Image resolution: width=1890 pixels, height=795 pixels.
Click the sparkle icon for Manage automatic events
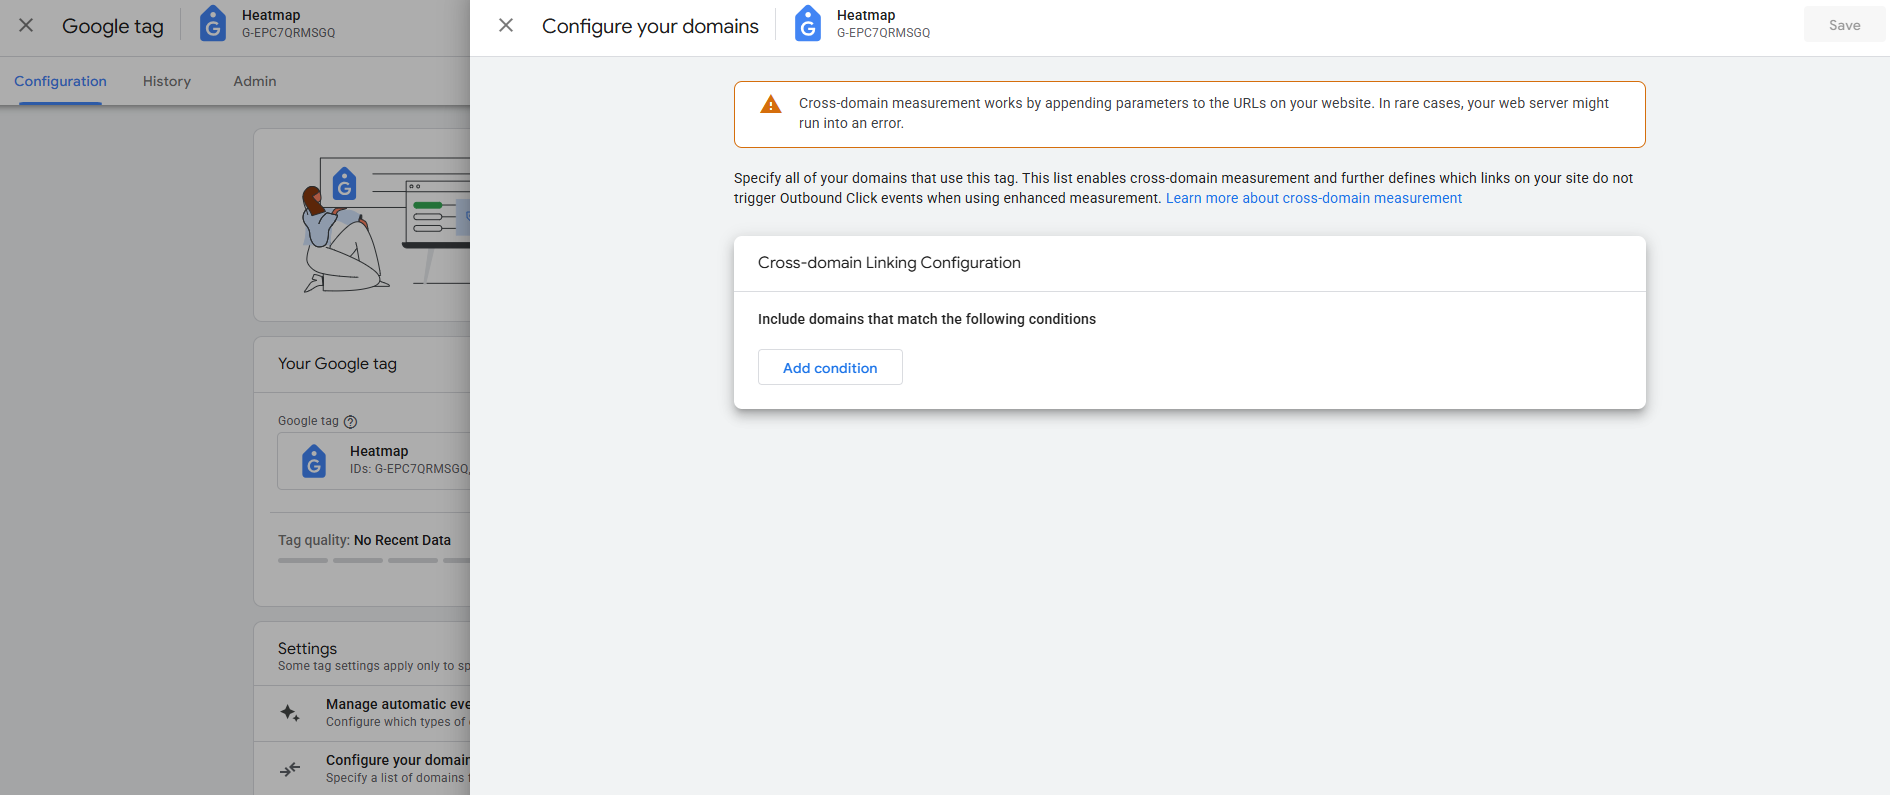[290, 713]
